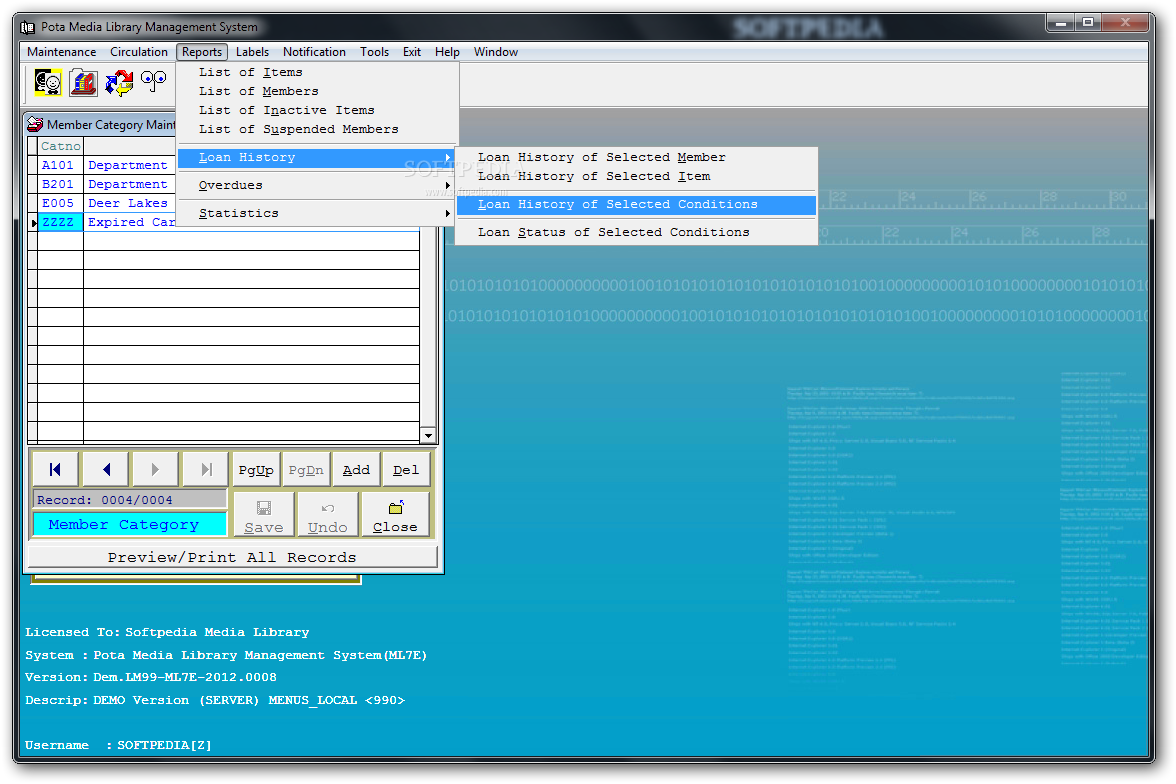Select List of Items report
The height and width of the screenshot is (784, 1176).
click(x=318, y=72)
